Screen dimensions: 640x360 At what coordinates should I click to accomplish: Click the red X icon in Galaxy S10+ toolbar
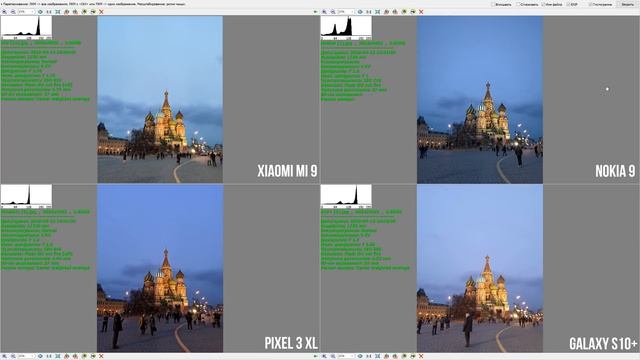click(421, 356)
